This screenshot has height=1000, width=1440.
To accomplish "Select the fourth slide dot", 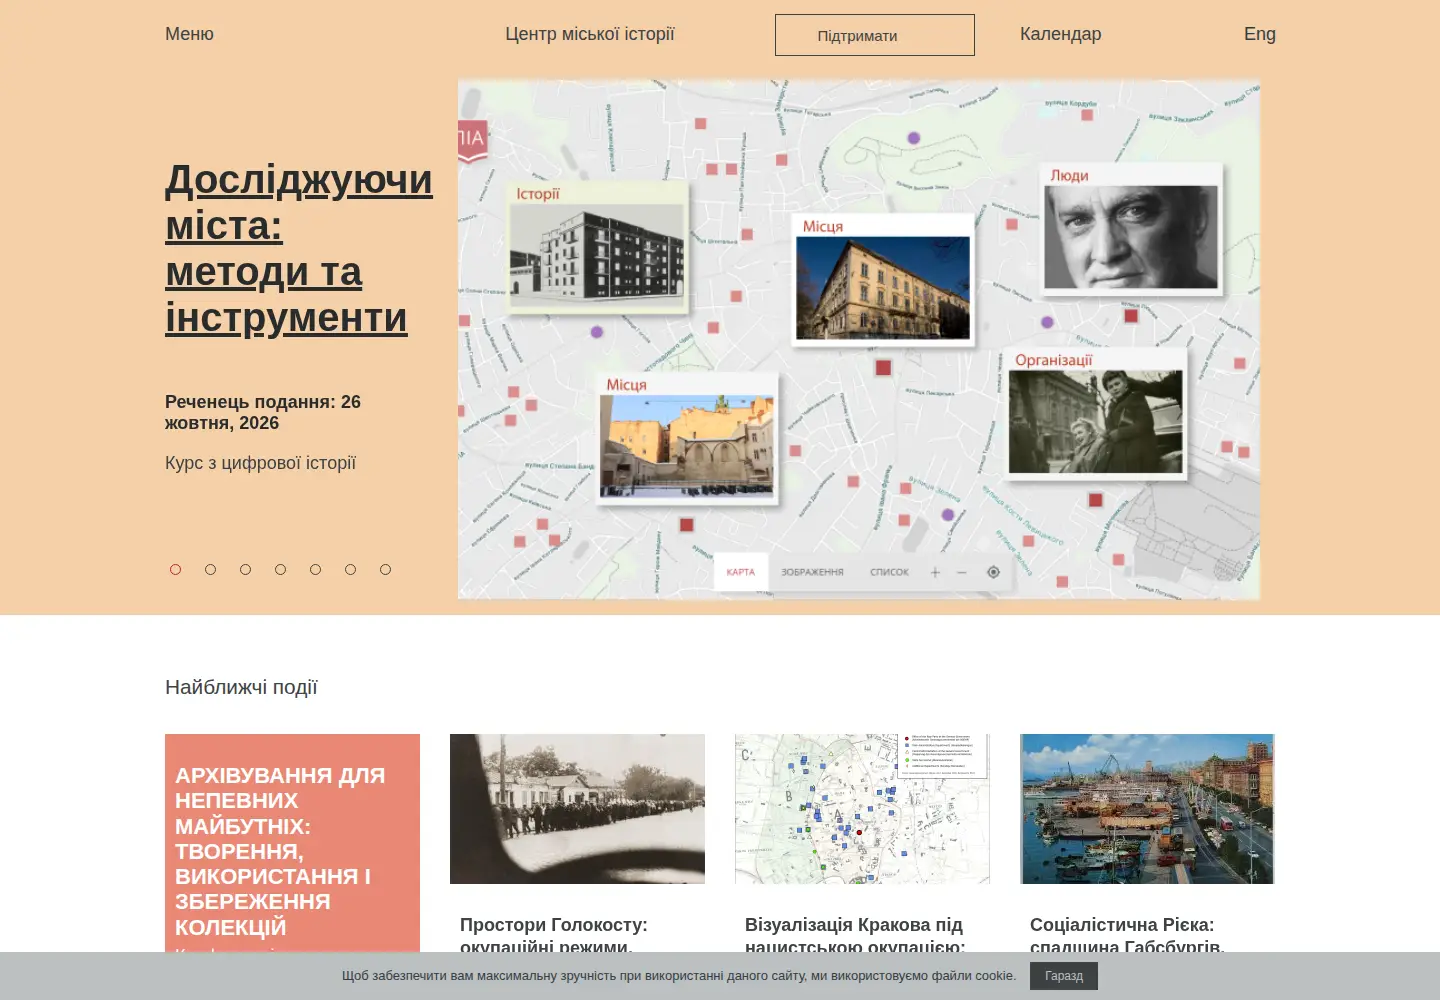I will 281,570.
